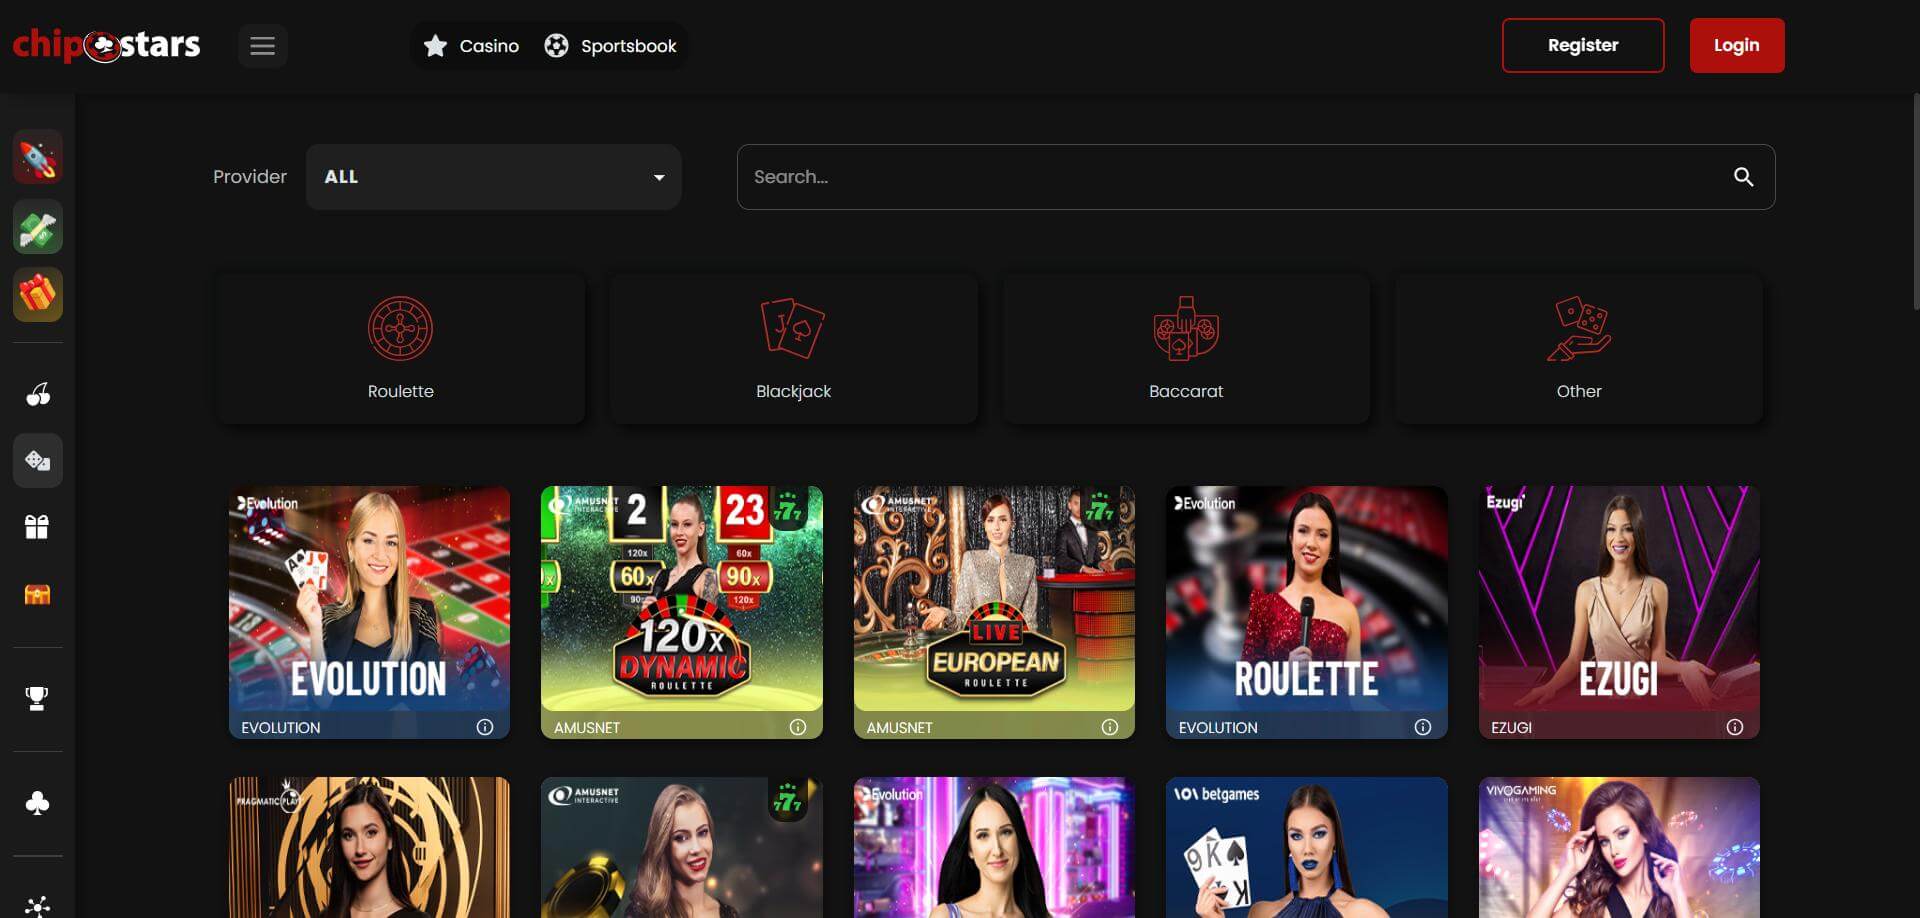Toggle the hamburger side menu
Image resolution: width=1920 pixels, height=918 pixels.
263,46
